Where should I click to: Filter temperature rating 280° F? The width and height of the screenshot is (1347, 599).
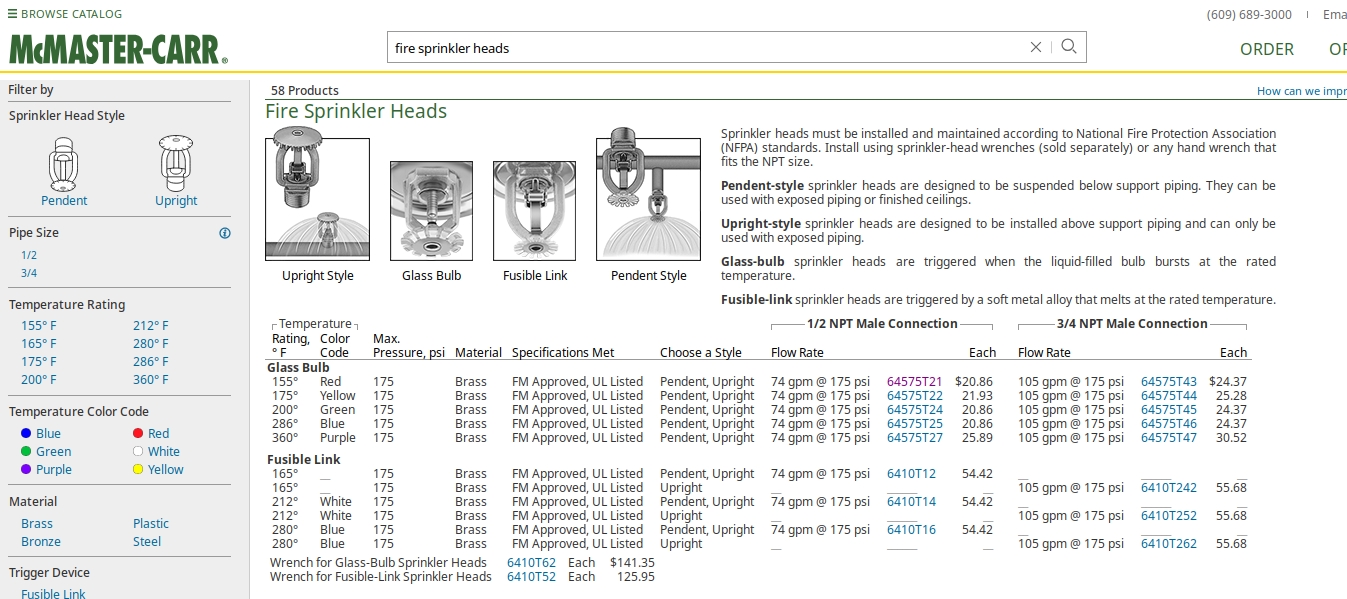click(151, 343)
